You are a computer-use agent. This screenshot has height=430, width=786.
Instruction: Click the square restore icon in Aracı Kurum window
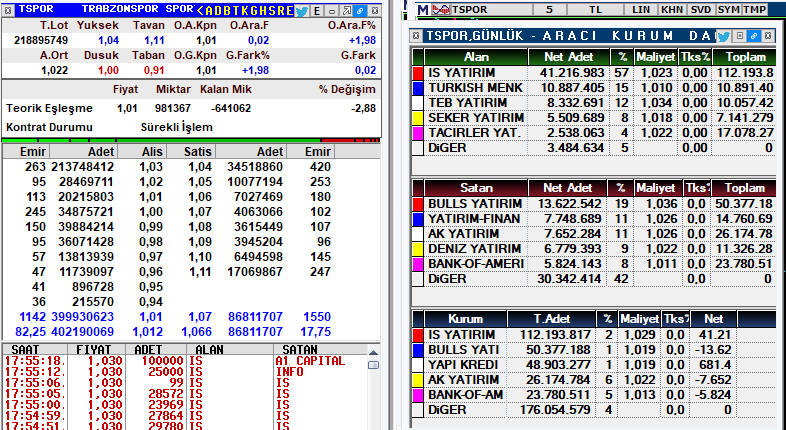point(739,36)
